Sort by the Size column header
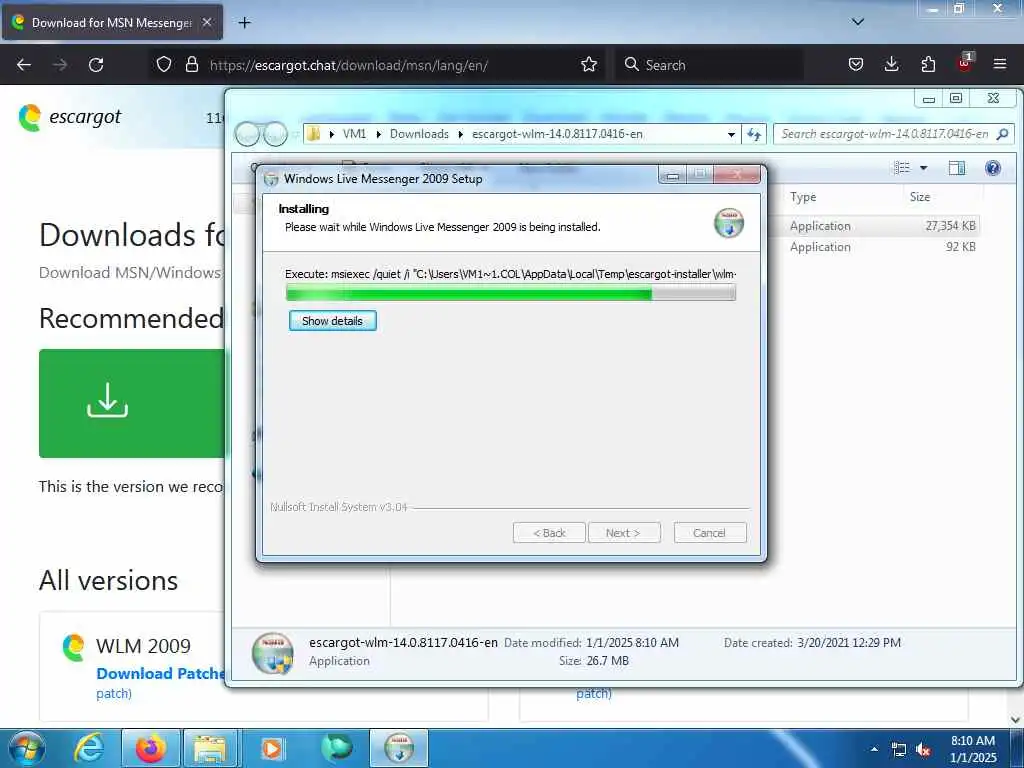The width and height of the screenshot is (1024, 768). tap(920, 197)
